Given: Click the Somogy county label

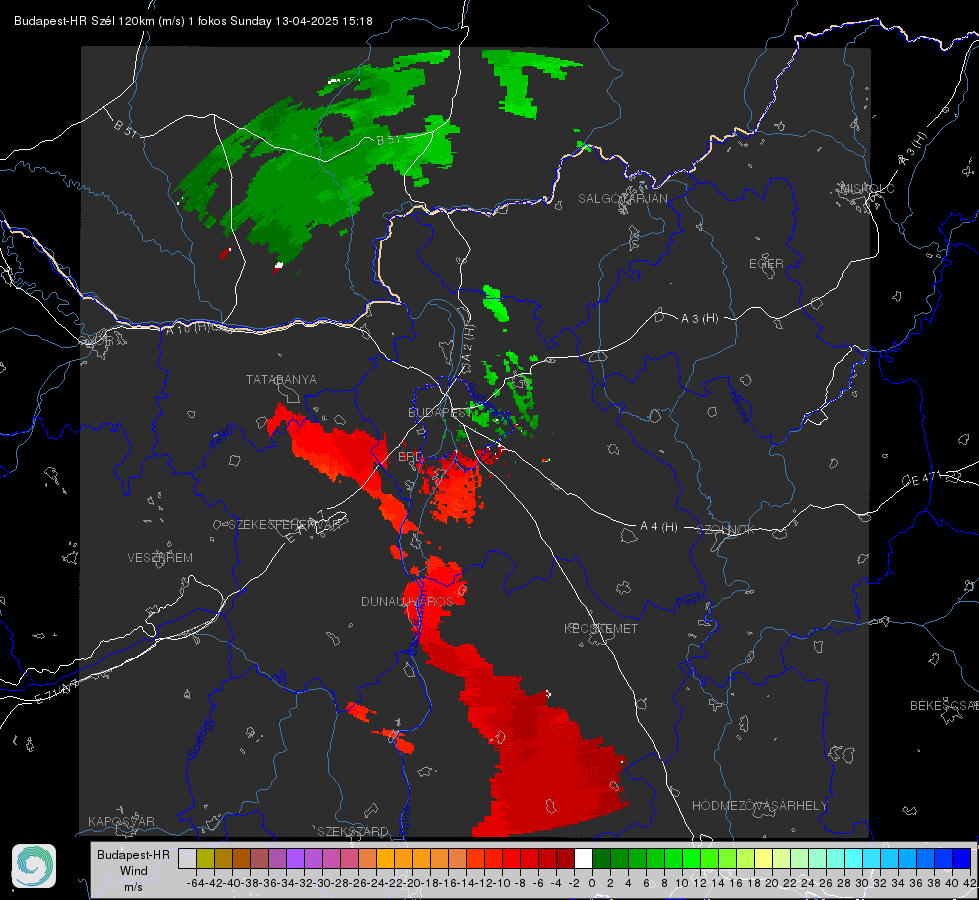Looking at the screenshot, I should [200, 738].
